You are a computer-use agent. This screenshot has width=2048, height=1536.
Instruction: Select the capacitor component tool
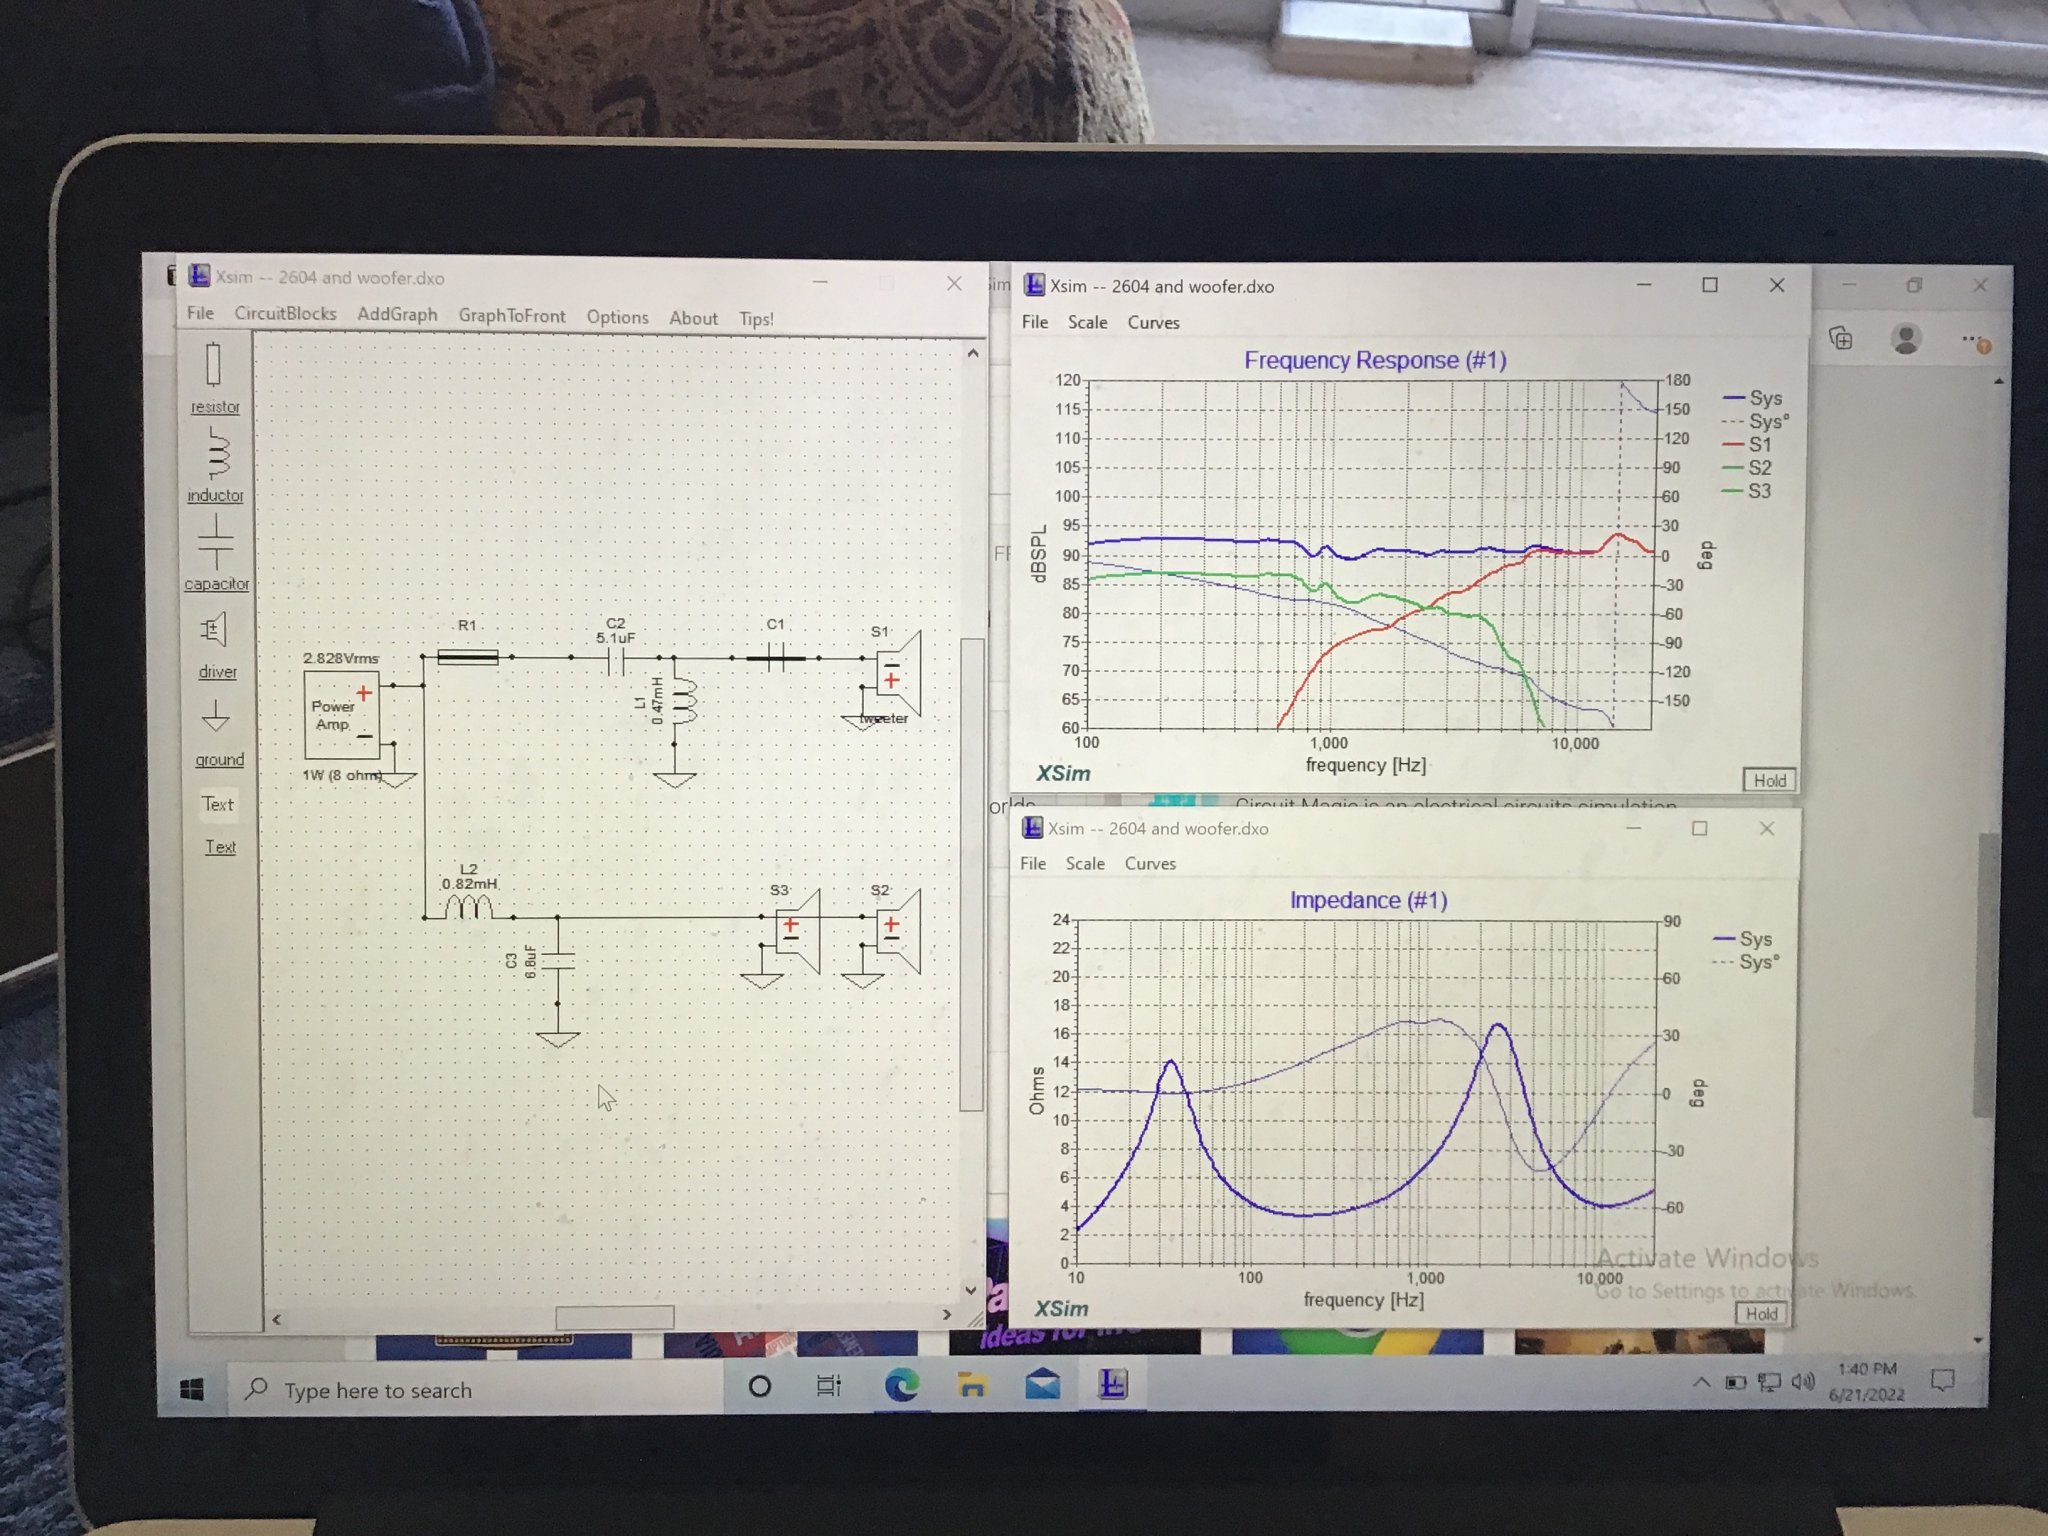click(216, 552)
